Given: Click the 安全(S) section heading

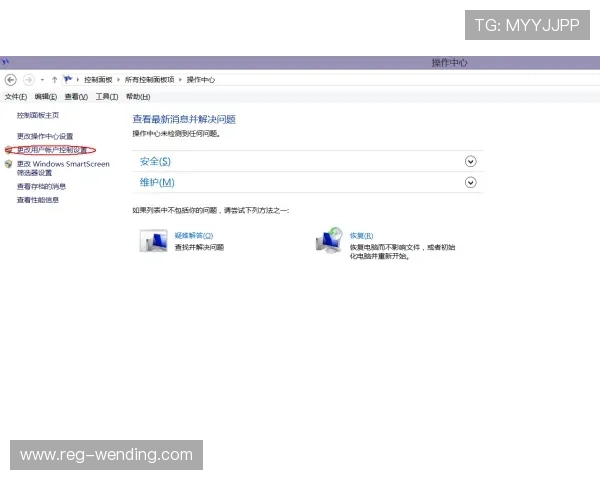Looking at the screenshot, I should coord(155,162).
